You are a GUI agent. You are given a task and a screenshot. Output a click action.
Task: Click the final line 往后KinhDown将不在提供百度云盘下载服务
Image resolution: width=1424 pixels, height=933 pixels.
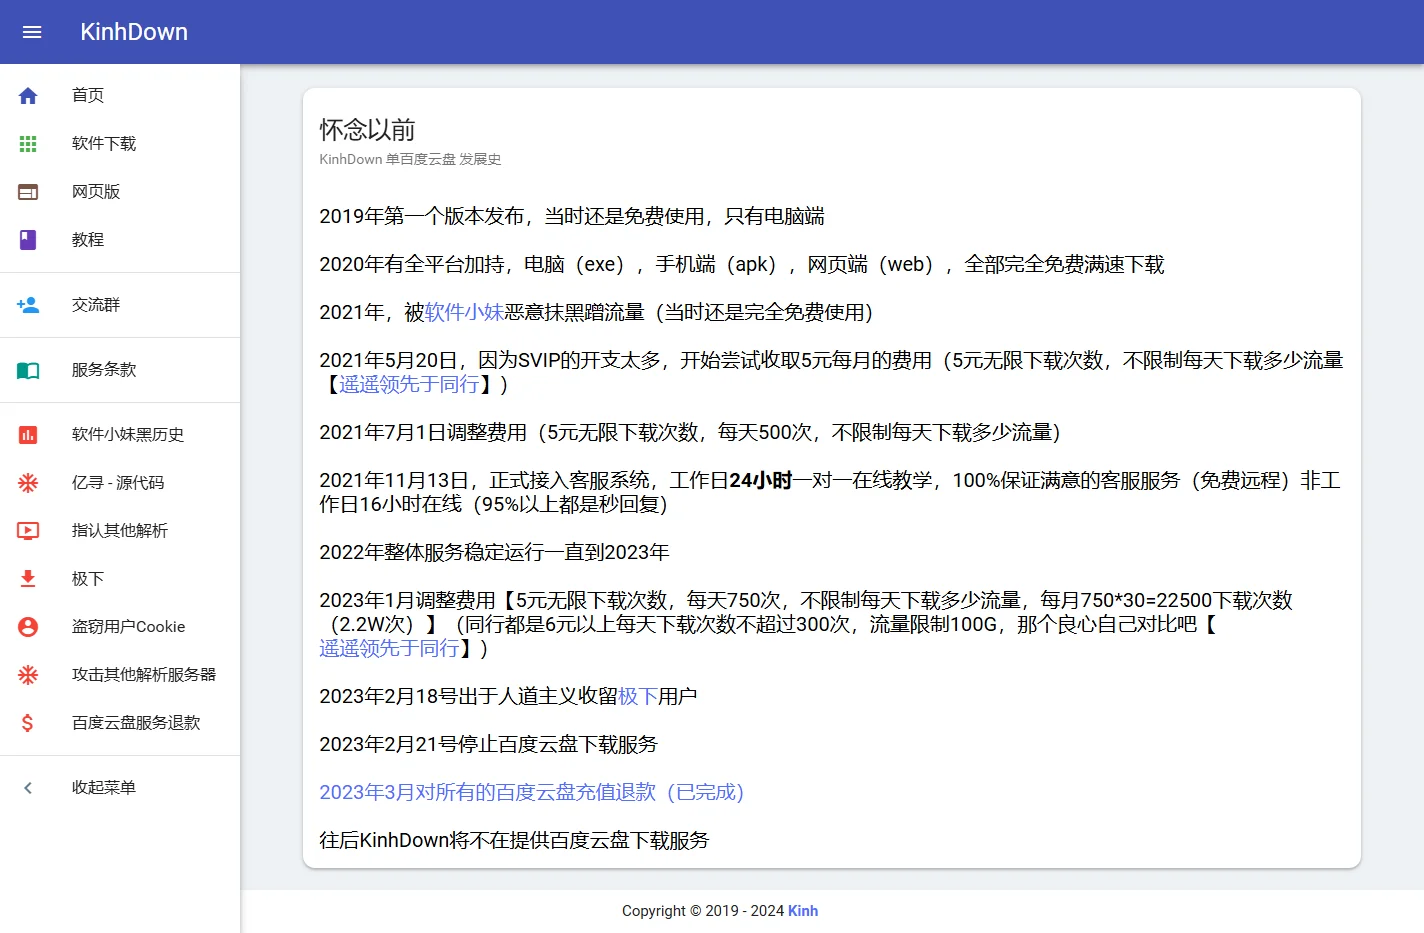click(x=514, y=841)
